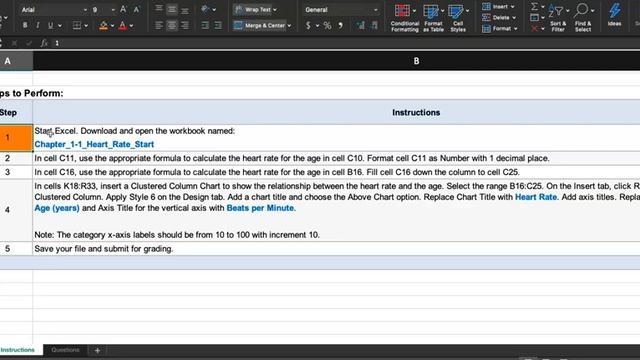Click Decrease Decimal icon
This screenshot has width=640, height=360.
(374, 26)
